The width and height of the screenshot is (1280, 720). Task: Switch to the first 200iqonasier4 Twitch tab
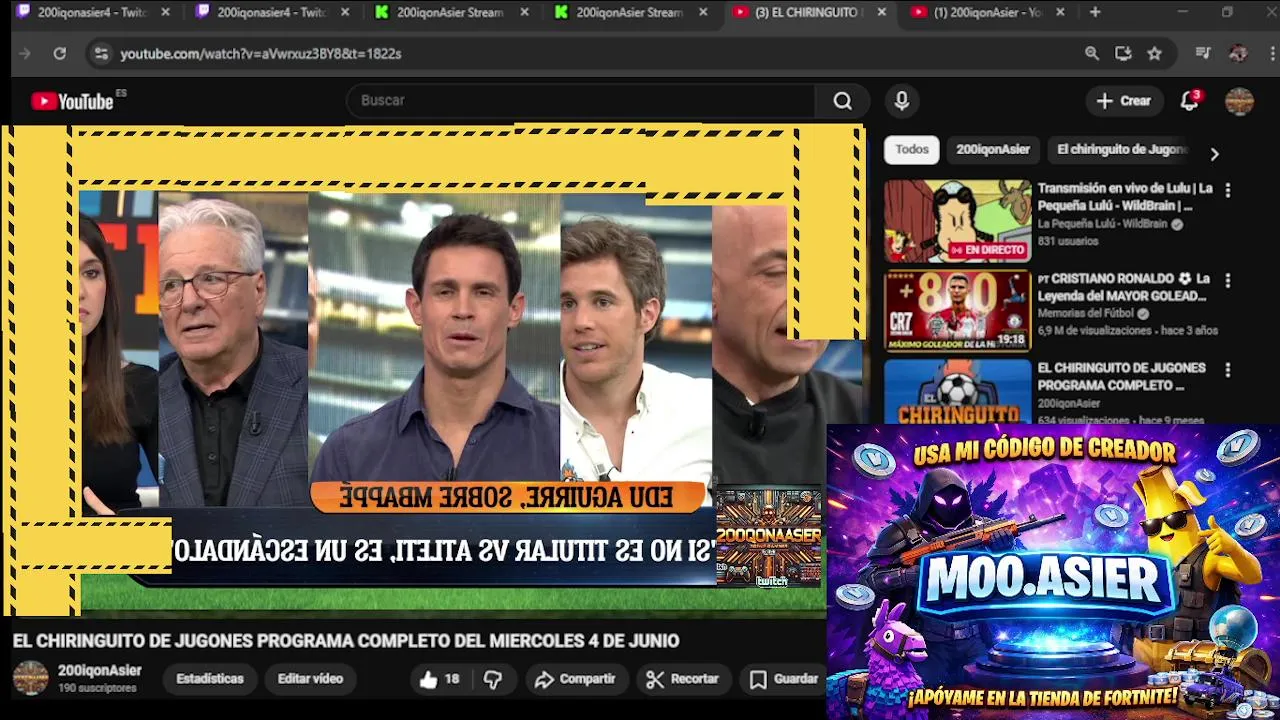92,12
